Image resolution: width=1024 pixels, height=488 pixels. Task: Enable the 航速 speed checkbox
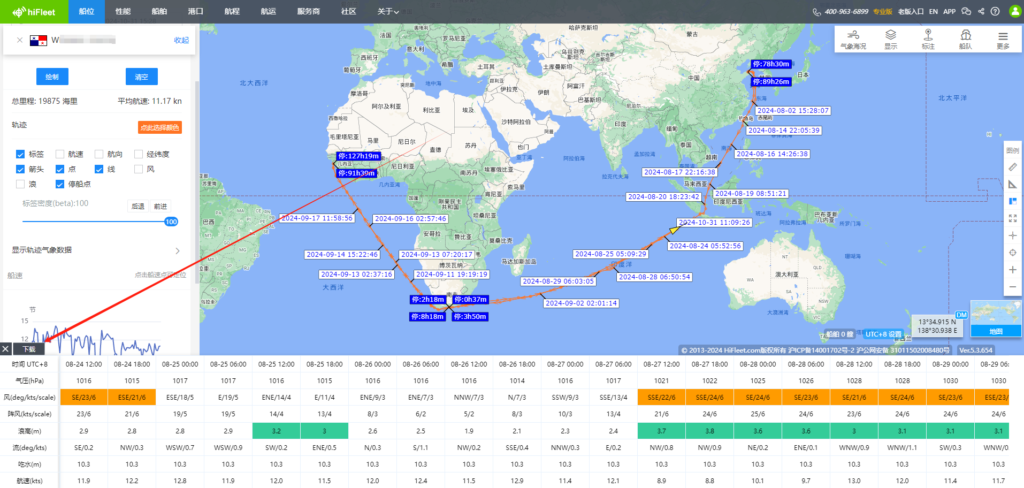point(59,154)
